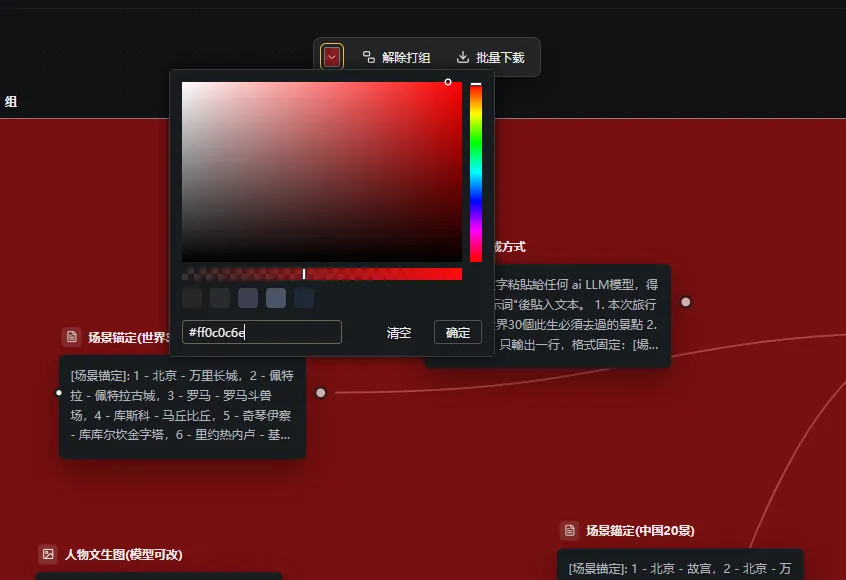Click the image icon of 人物文生图(模型可改)

point(48,554)
